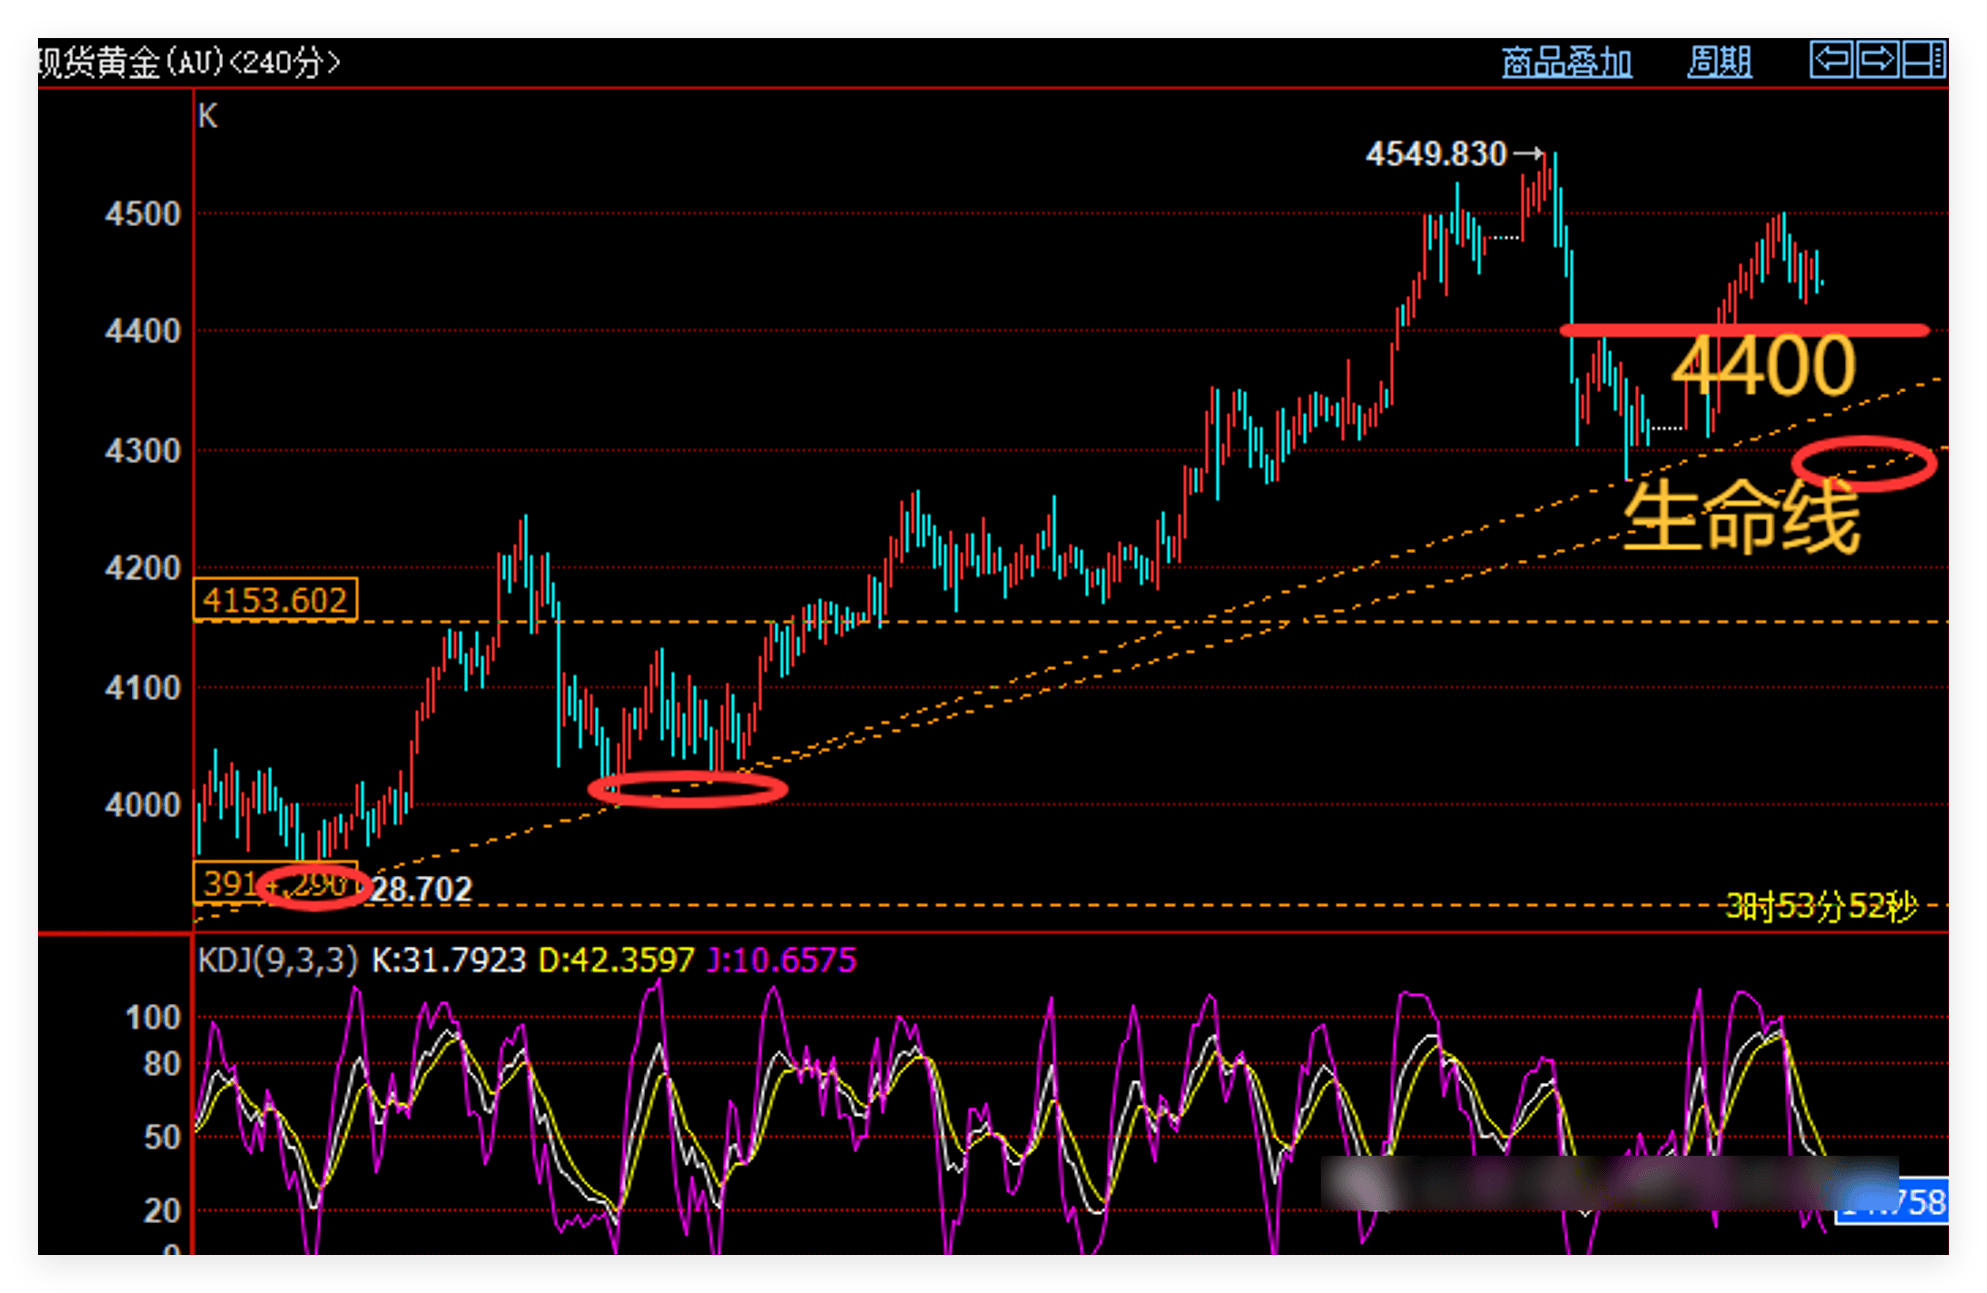Select the magenta J:10.6575 value
The height and width of the screenshot is (1293, 1987).
(781, 961)
